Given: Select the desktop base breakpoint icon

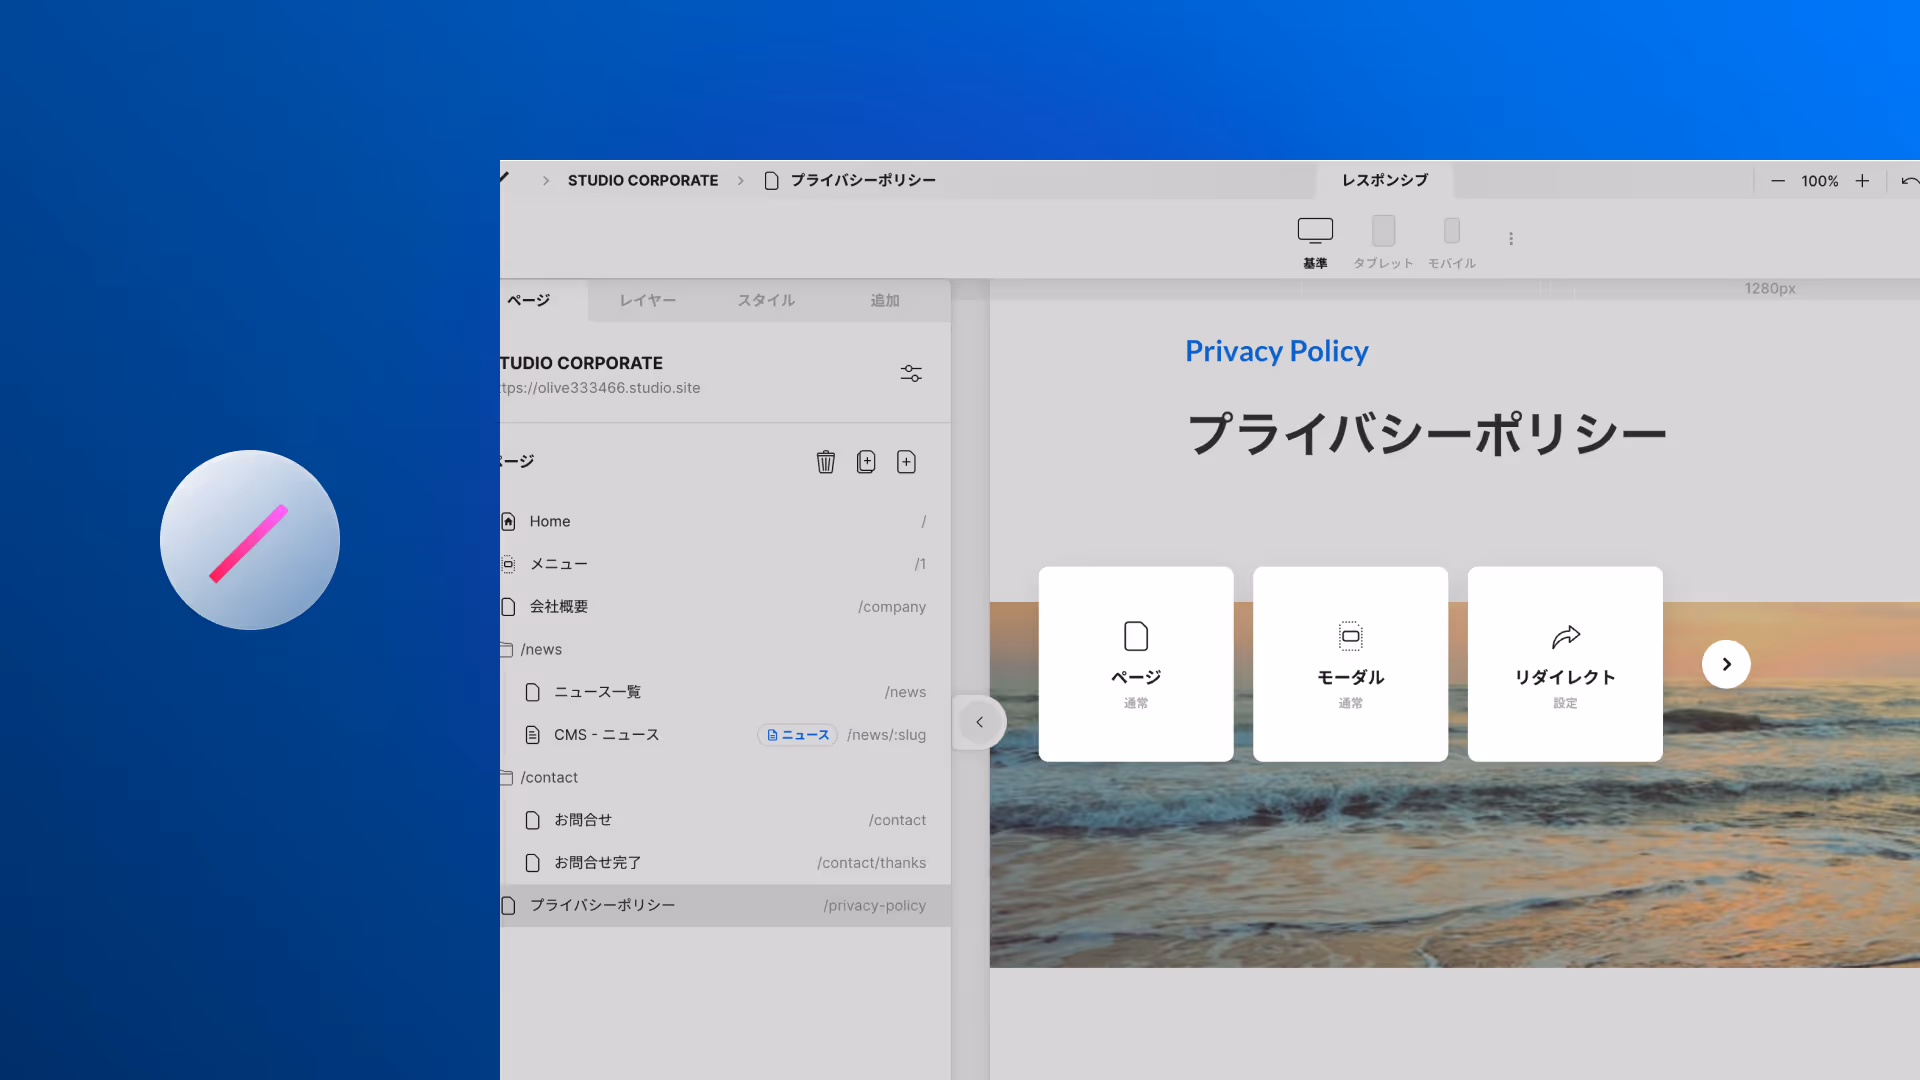Looking at the screenshot, I should (1315, 231).
